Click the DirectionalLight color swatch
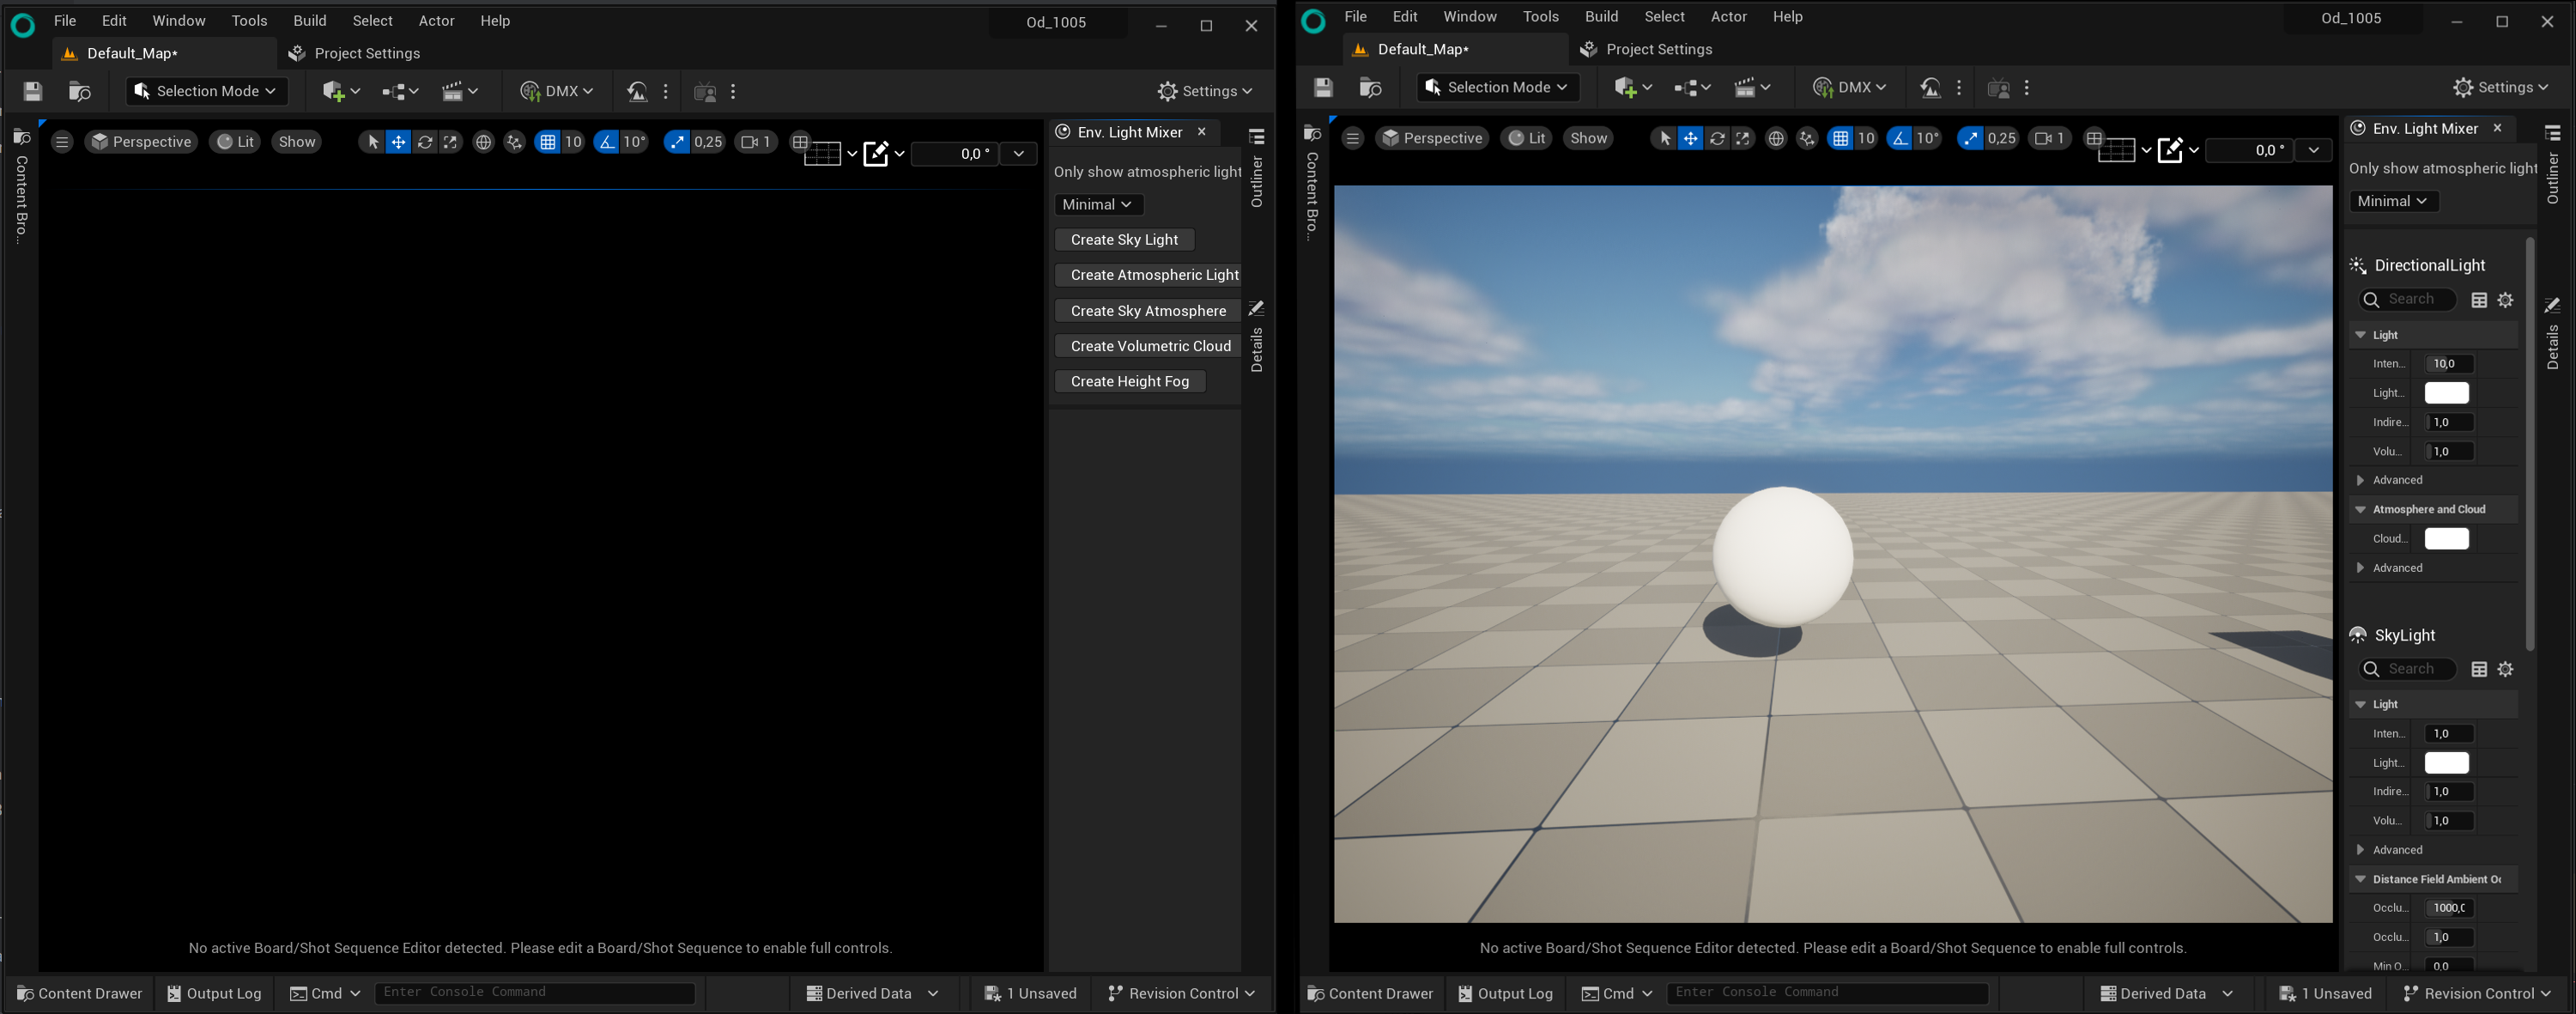 2448,392
